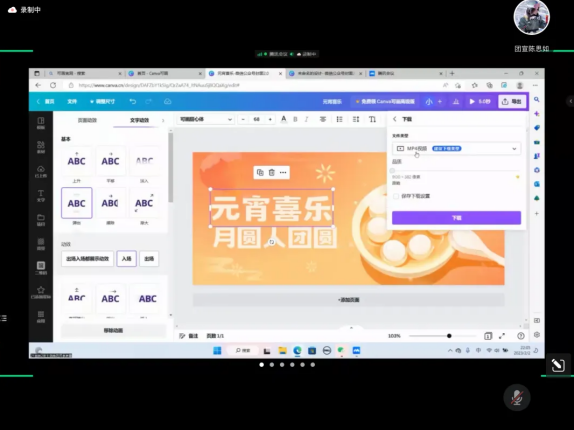Switch to the Text Animations tab
574x430 pixels.
[x=139, y=120]
